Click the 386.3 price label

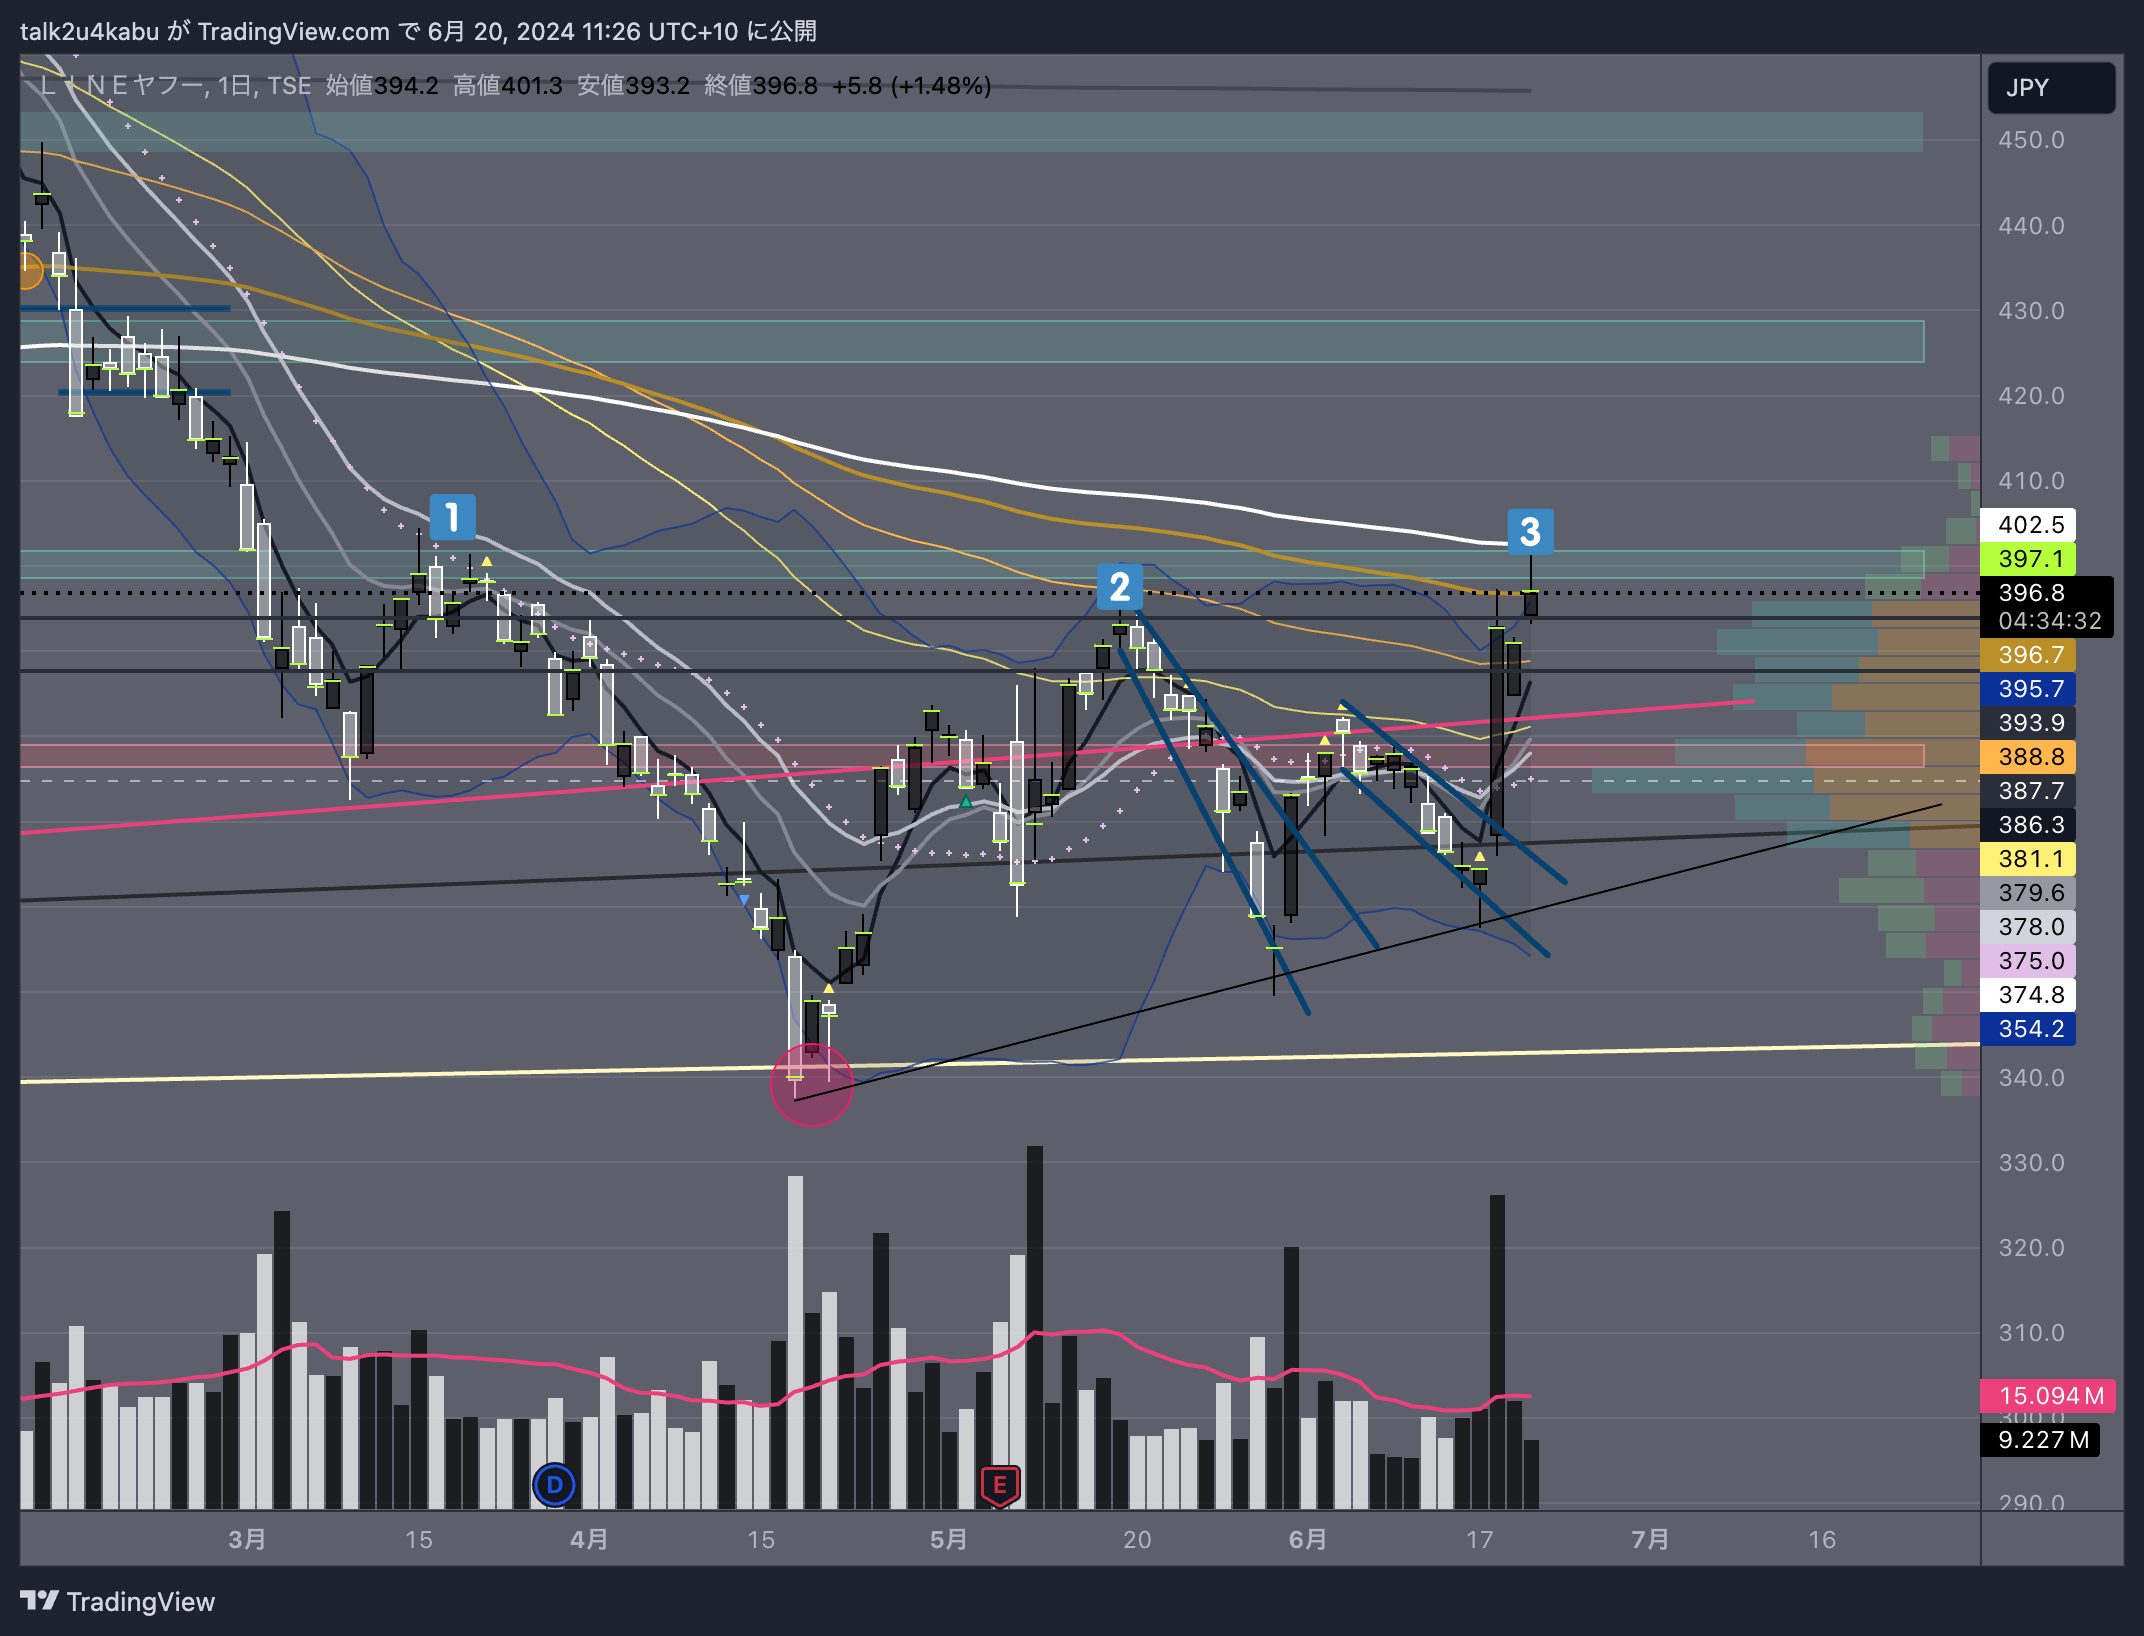(2028, 825)
